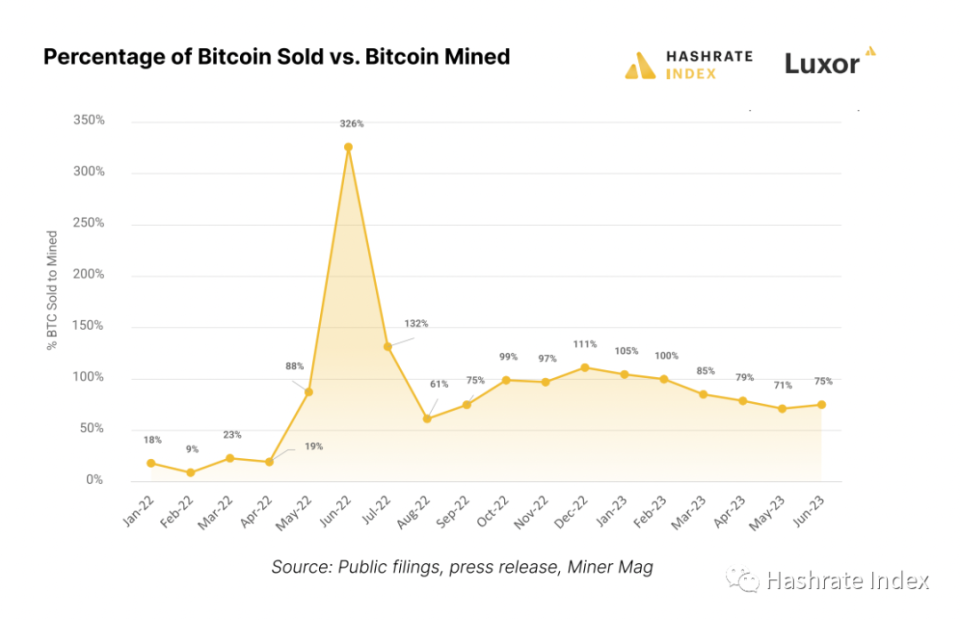Click the chart title text
This screenshot has height=620, width=960.
click(x=277, y=56)
